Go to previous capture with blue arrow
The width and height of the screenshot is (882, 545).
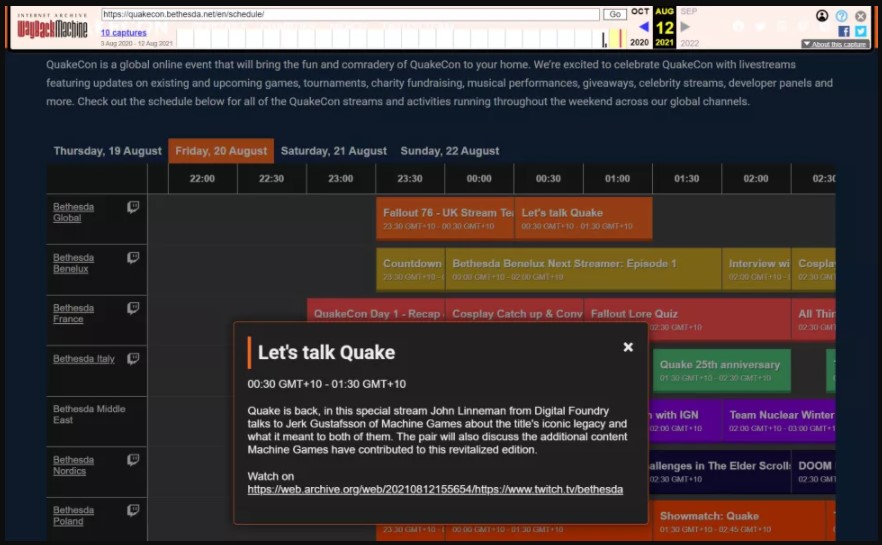click(643, 28)
